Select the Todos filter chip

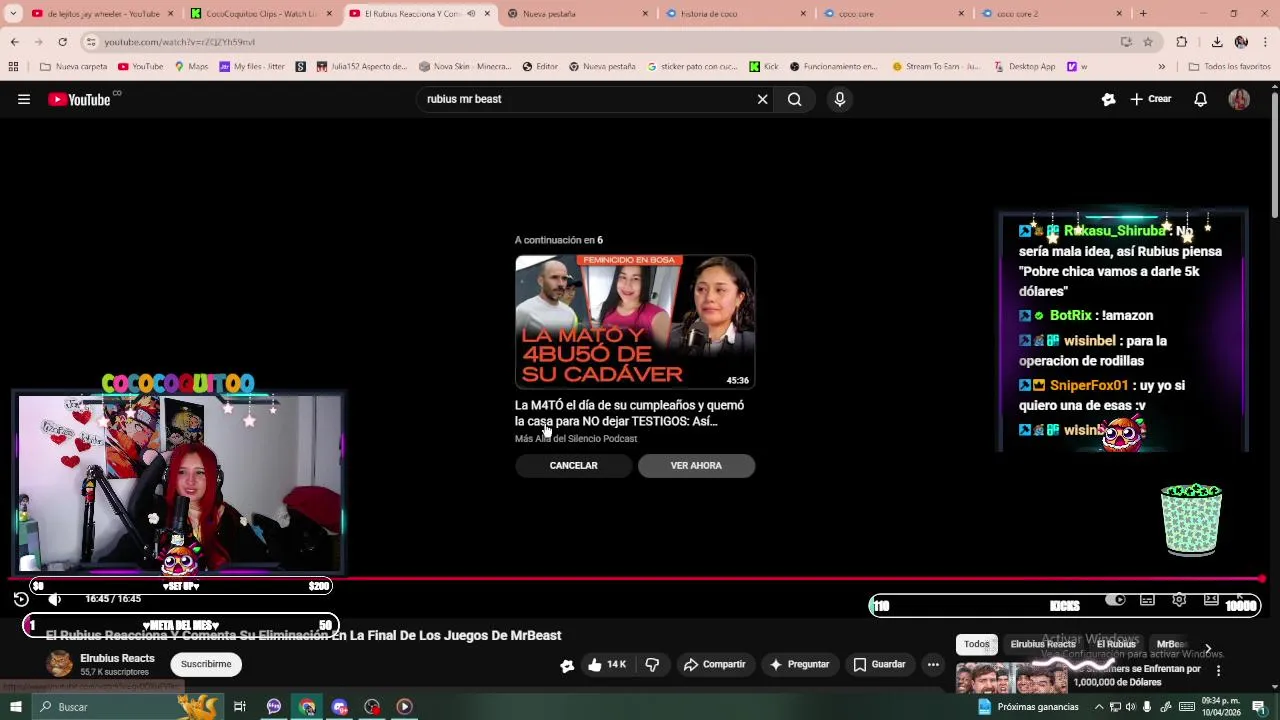(x=977, y=644)
